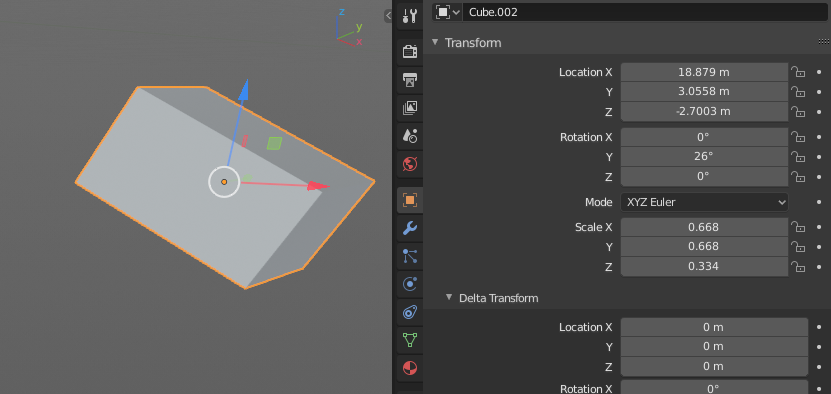
Task: Collapse the Transform panel
Action: [x=435, y=42]
